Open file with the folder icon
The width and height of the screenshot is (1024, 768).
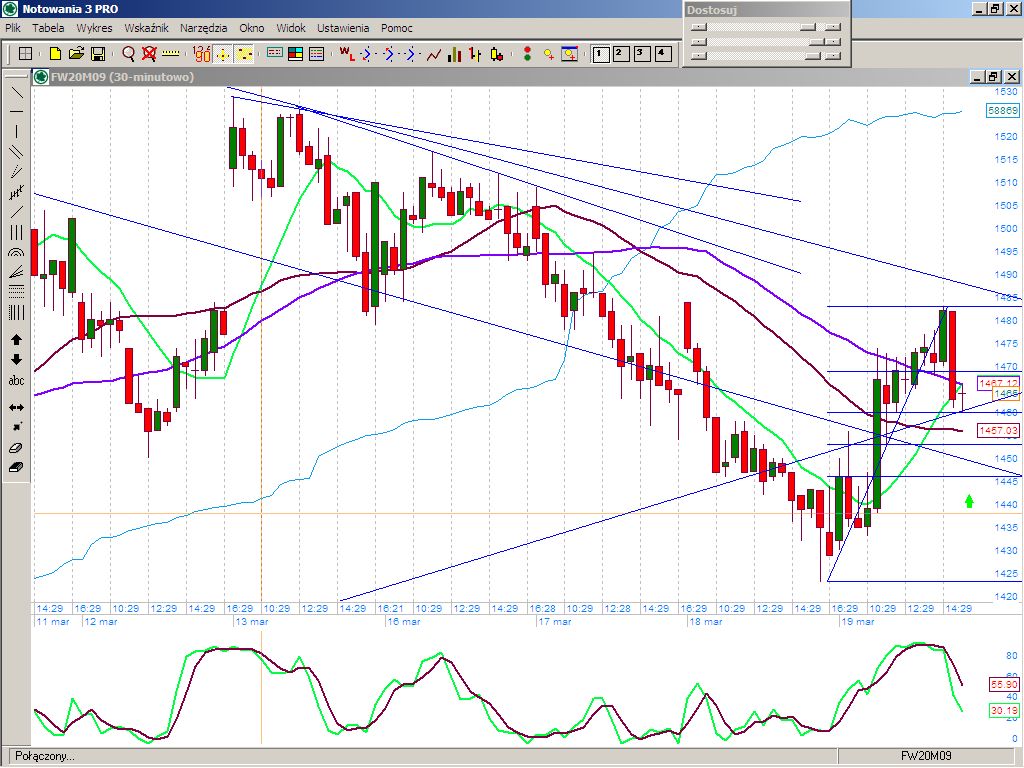pos(76,54)
